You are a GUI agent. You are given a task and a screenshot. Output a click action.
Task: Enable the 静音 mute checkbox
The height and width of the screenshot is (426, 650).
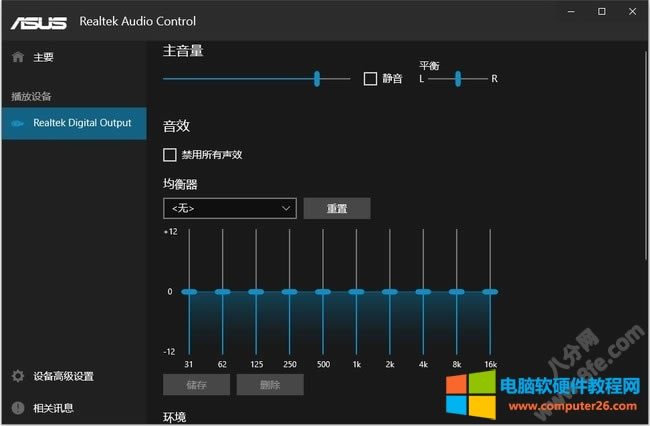(x=370, y=78)
